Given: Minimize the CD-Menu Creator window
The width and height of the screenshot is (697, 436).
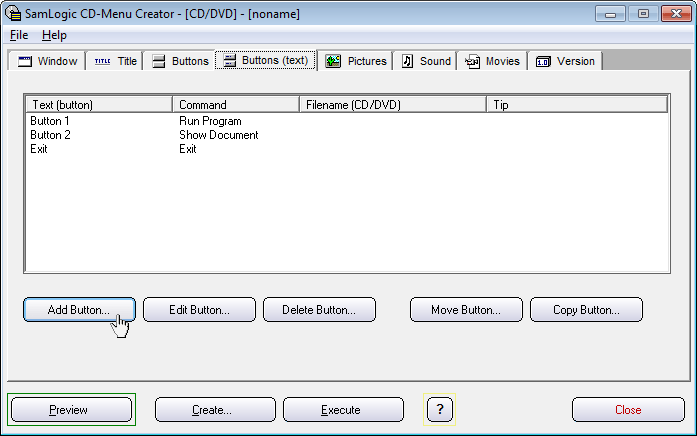Looking at the screenshot, I should click(x=610, y=14).
